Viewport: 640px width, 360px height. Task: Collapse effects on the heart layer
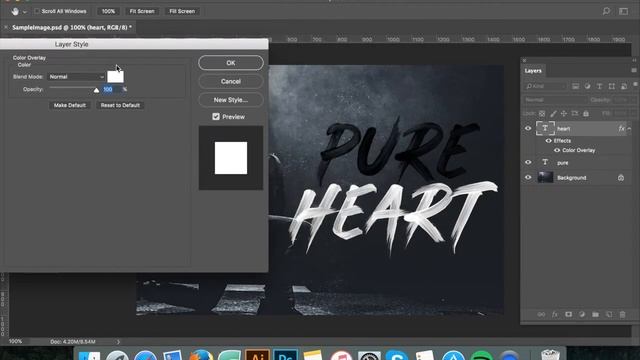coord(629,129)
